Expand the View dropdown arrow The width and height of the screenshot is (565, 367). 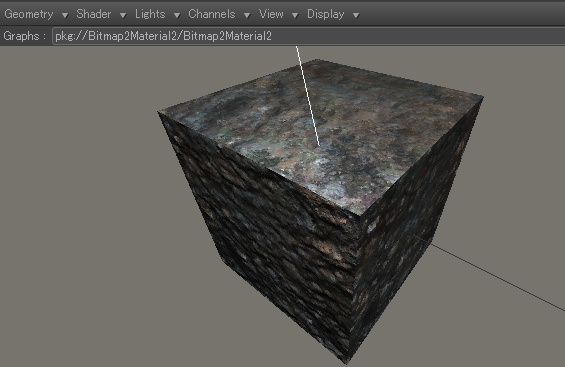click(x=295, y=15)
